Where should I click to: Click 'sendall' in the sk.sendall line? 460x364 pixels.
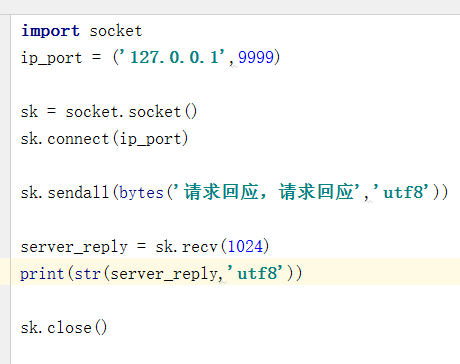click(x=78, y=193)
